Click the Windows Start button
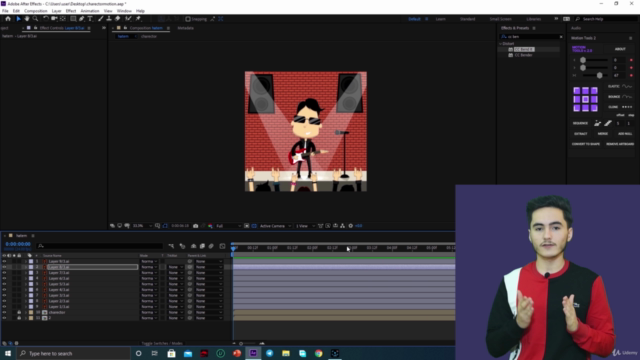This screenshot has width=640, height=360. pyautogui.click(x=8, y=353)
